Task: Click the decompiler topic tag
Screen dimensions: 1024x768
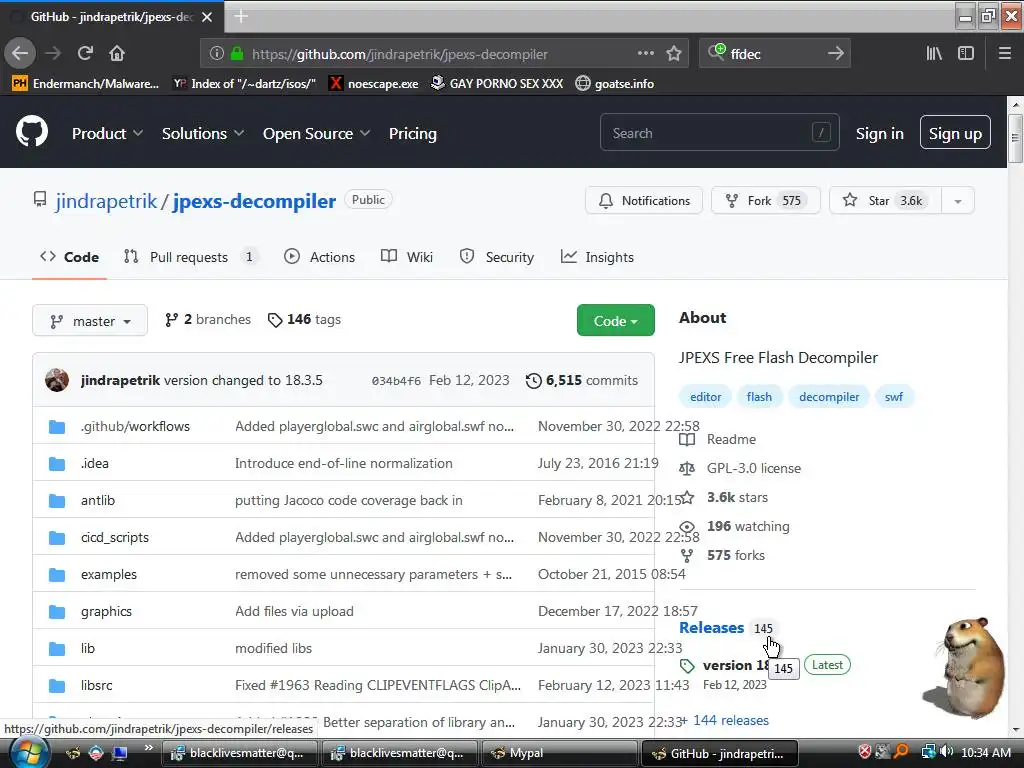Action: coord(829,396)
